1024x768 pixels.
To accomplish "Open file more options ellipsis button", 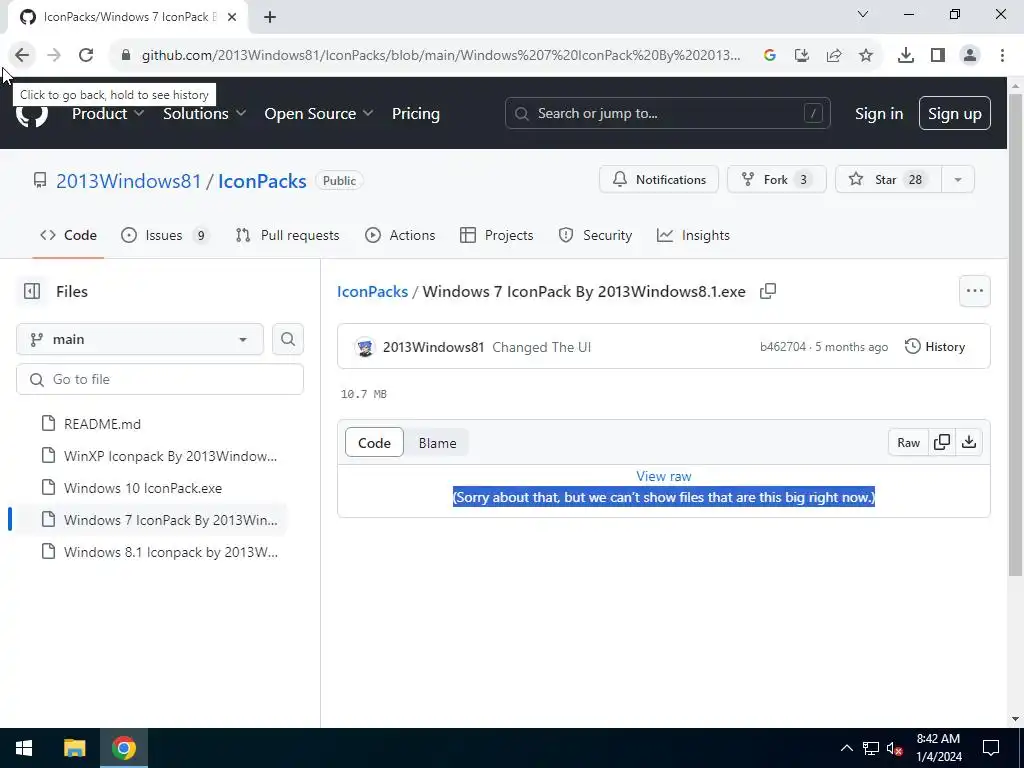I will [975, 291].
